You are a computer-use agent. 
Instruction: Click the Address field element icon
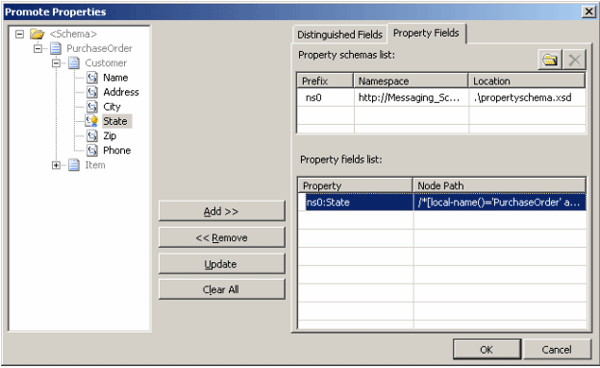(x=92, y=92)
